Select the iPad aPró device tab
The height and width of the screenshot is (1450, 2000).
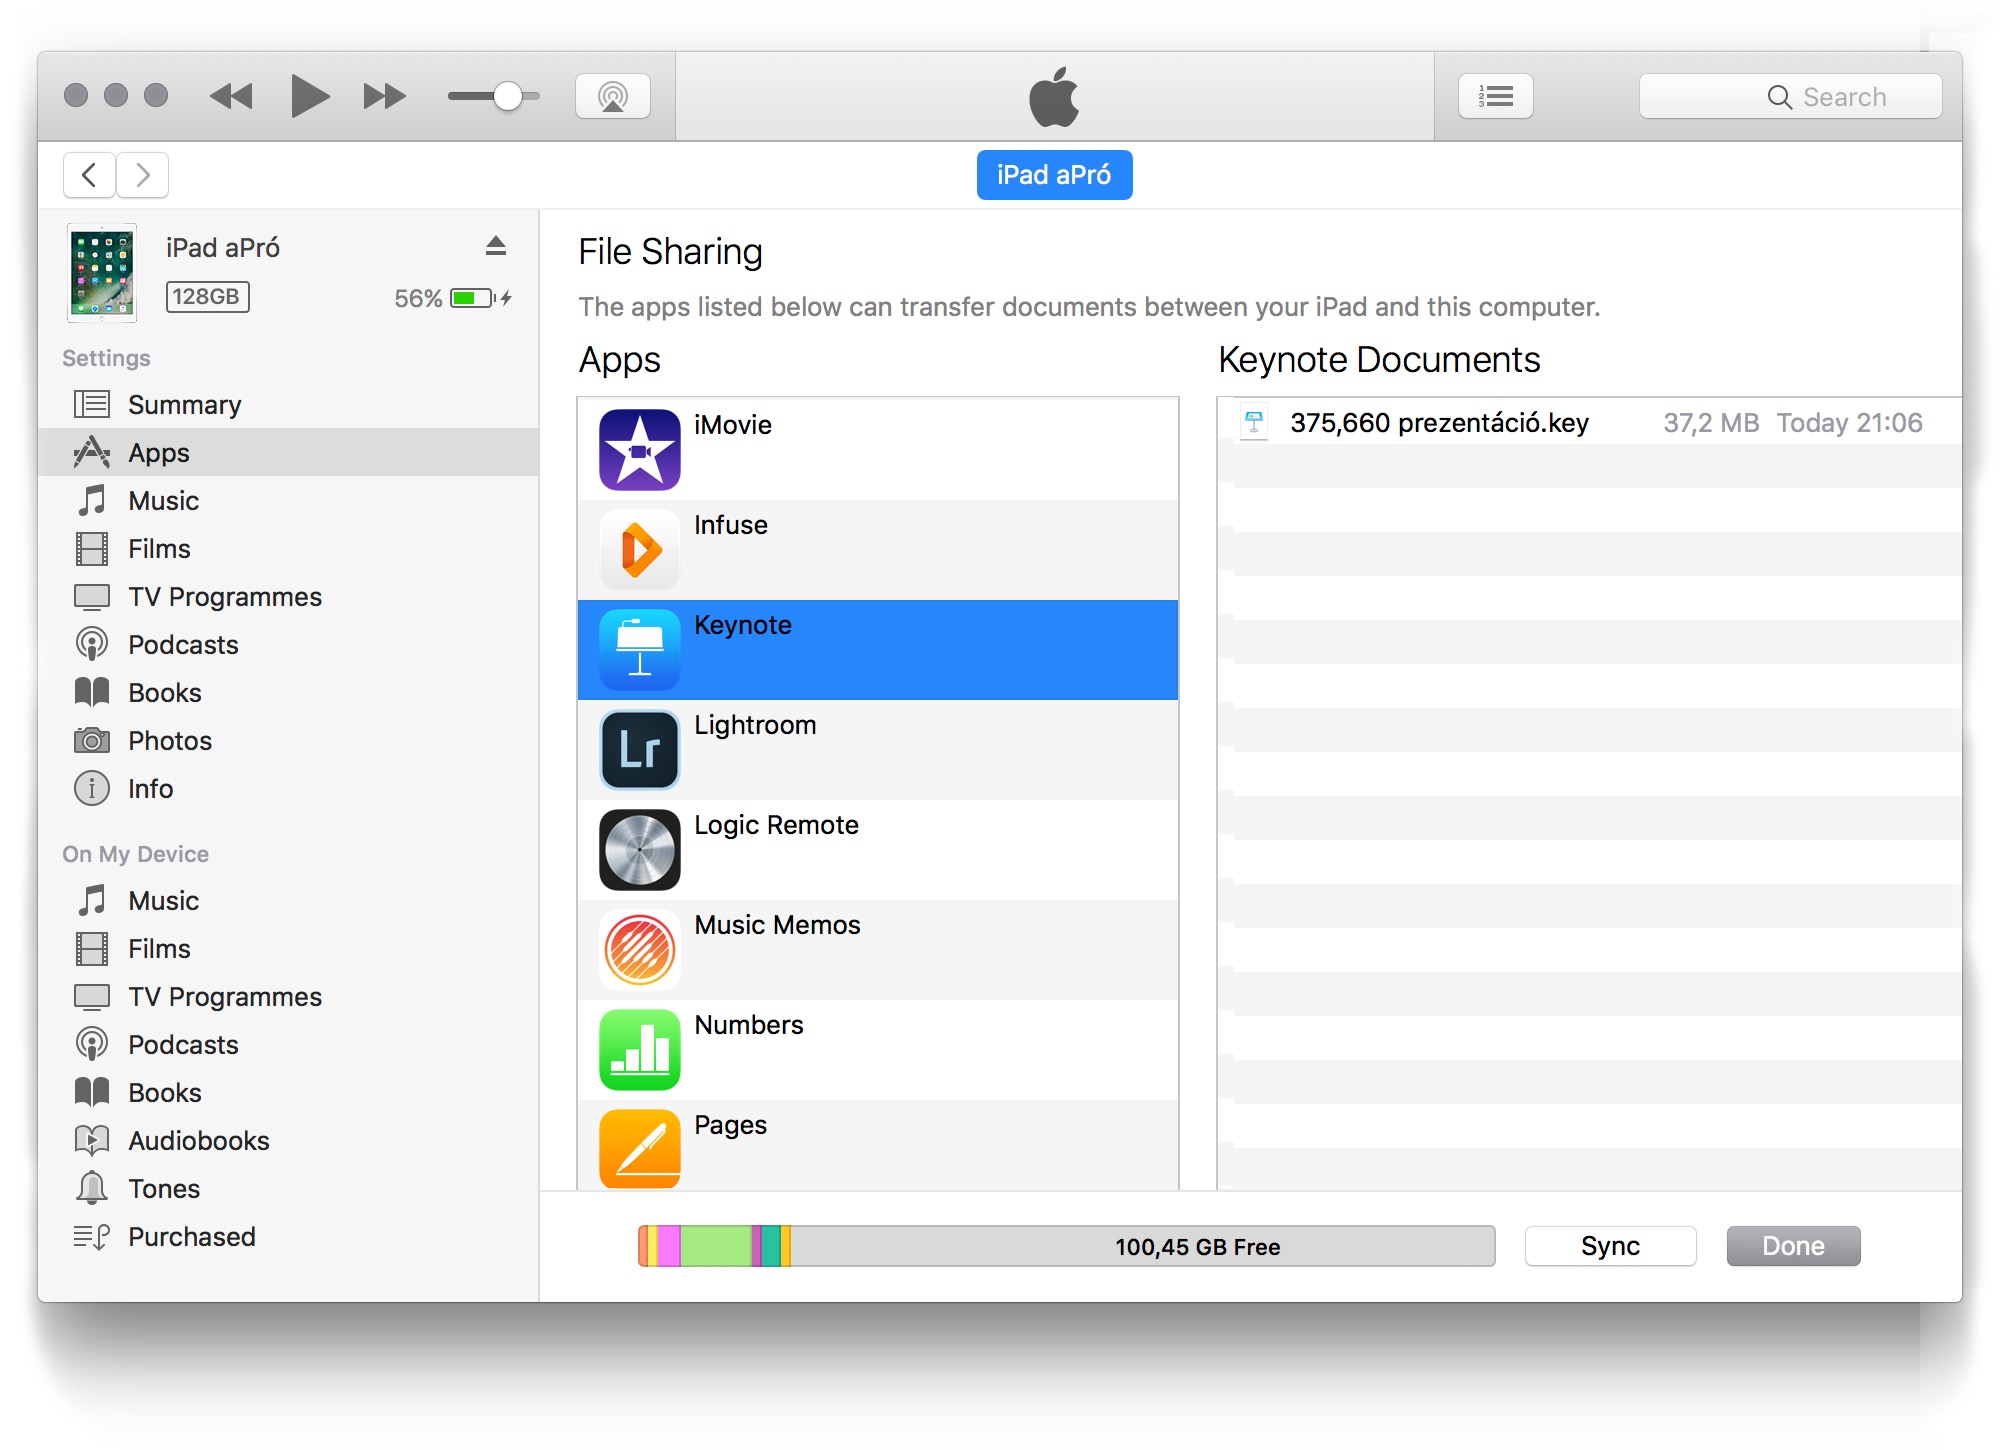point(1054,175)
